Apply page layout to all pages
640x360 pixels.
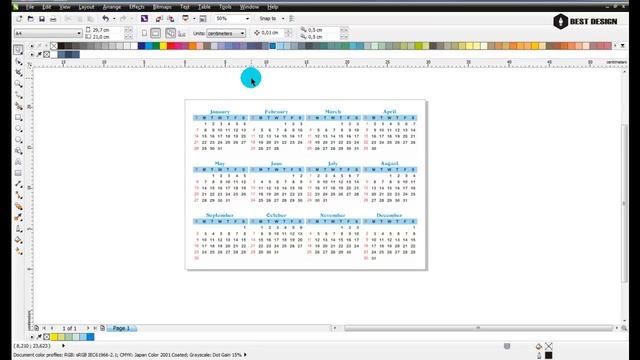tap(171, 33)
